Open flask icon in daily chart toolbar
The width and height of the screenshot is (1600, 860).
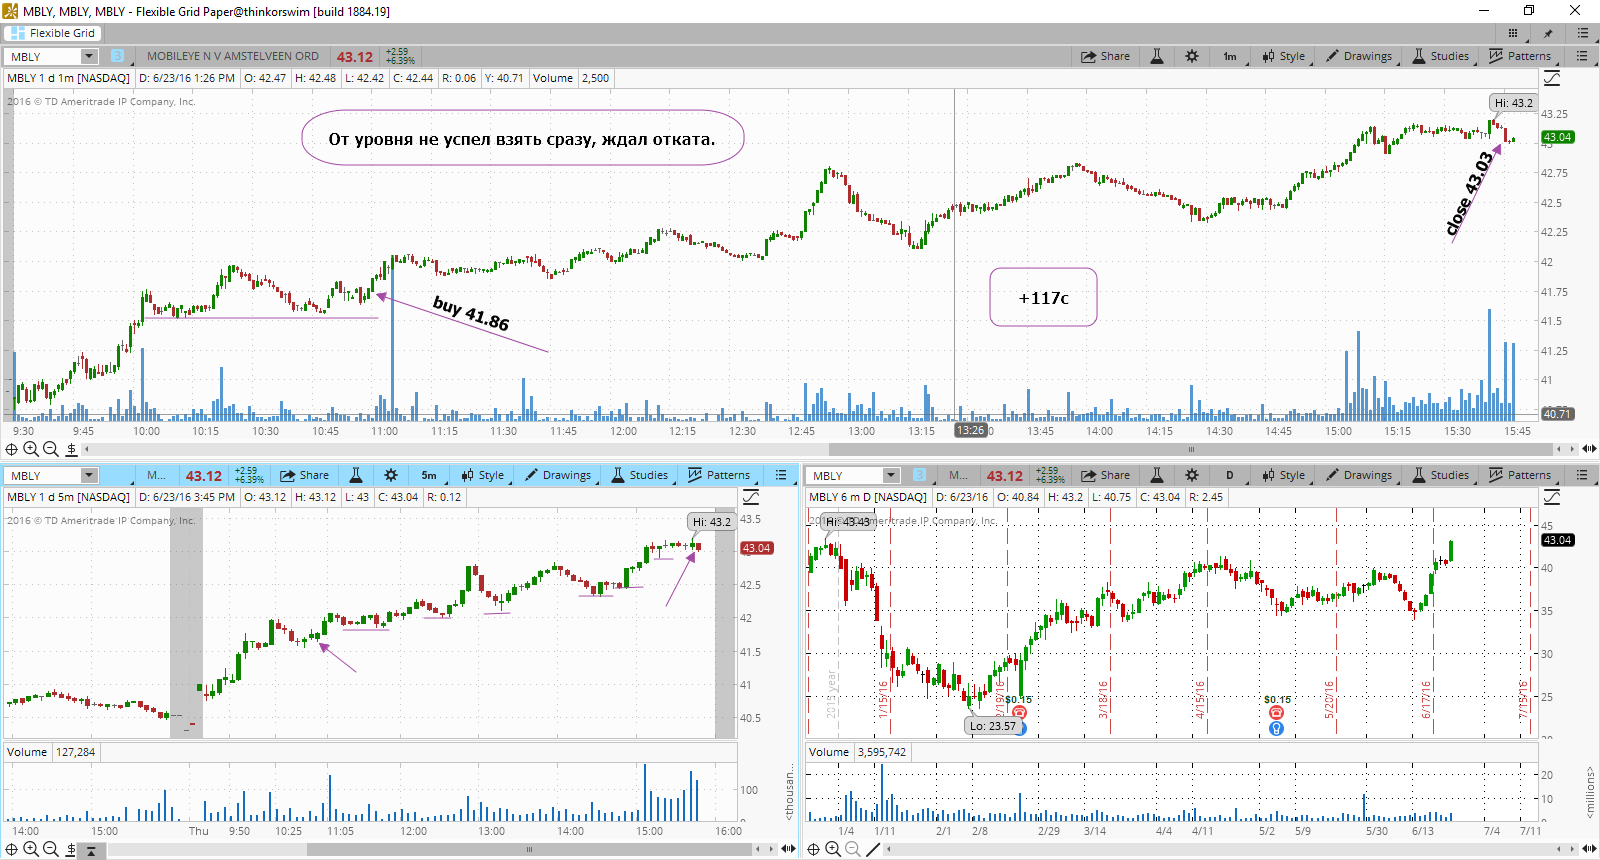1157,475
